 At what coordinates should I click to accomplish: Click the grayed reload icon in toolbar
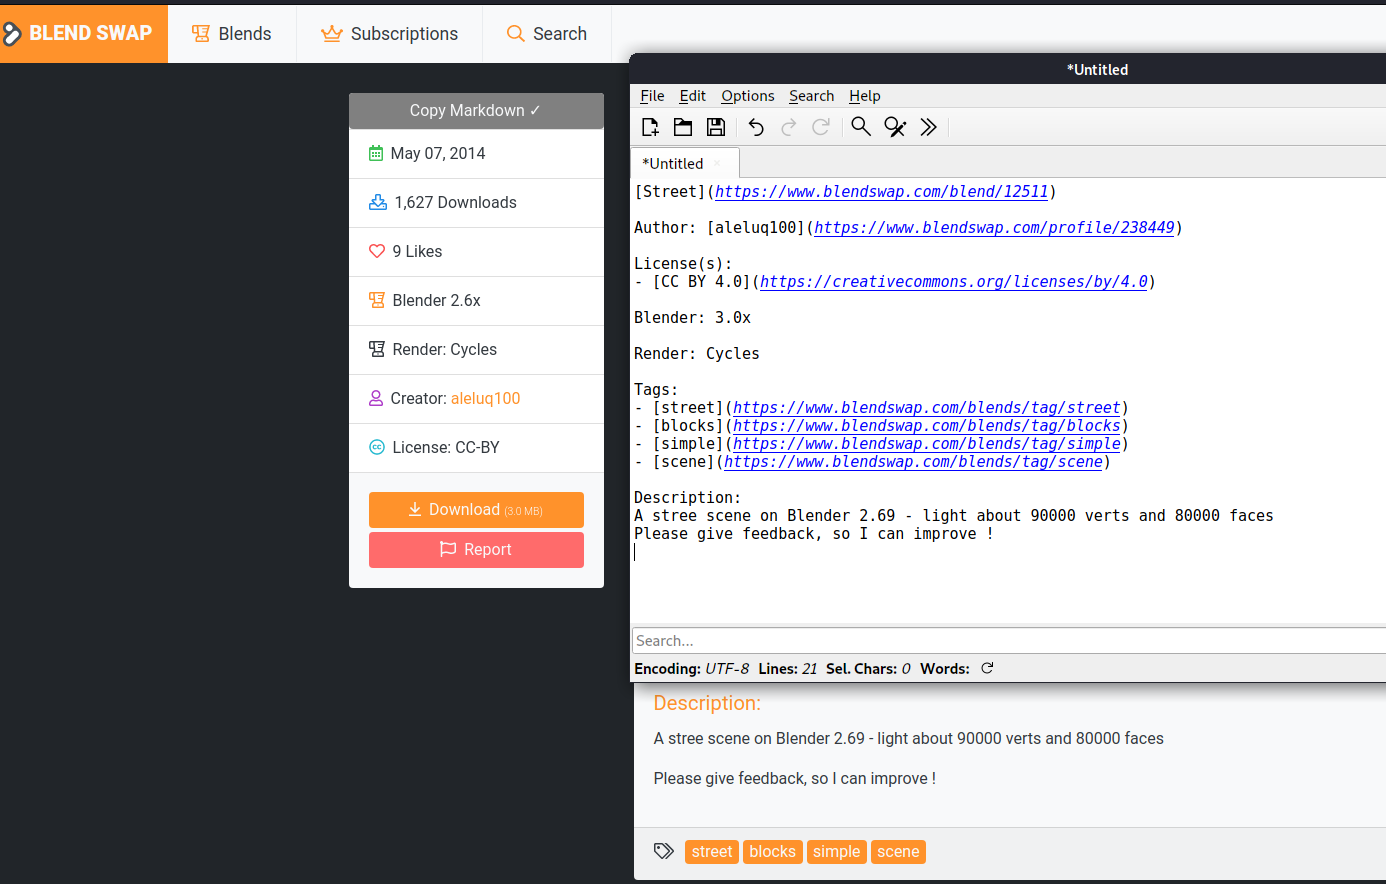coord(821,127)
